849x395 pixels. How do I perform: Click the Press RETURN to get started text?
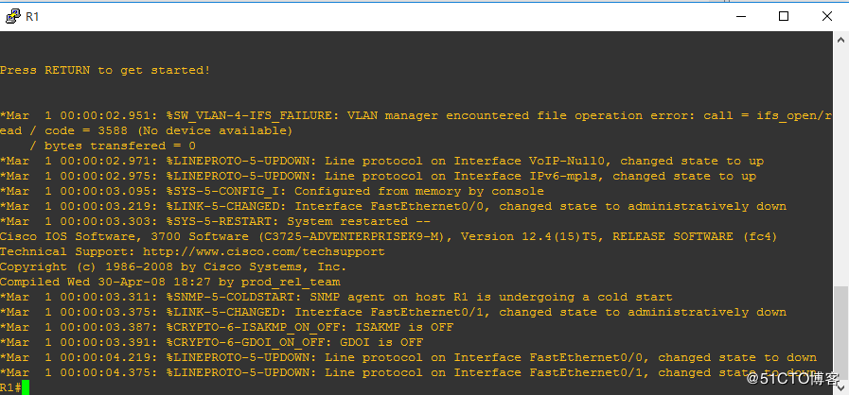pyautogui.click(x=105, y=70)
